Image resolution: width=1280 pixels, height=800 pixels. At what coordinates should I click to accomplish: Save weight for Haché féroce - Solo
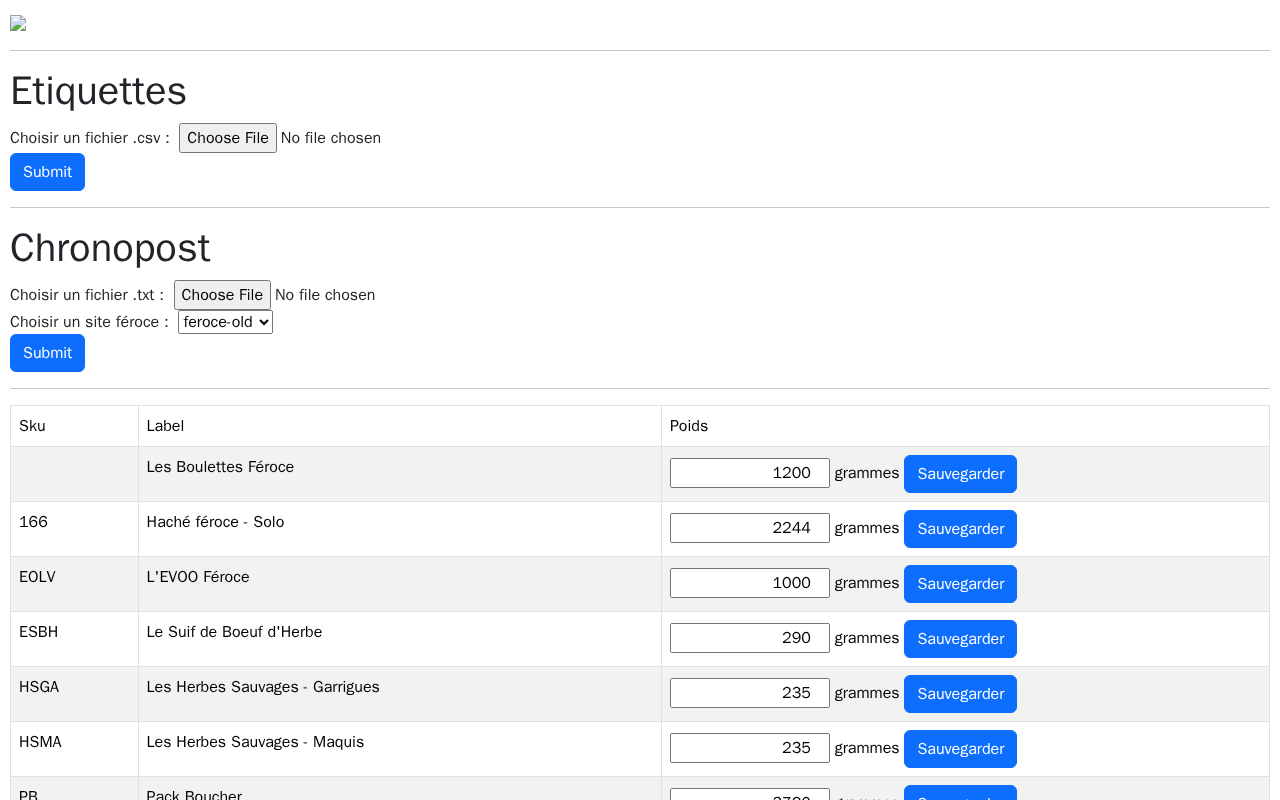tap(960, 529)
